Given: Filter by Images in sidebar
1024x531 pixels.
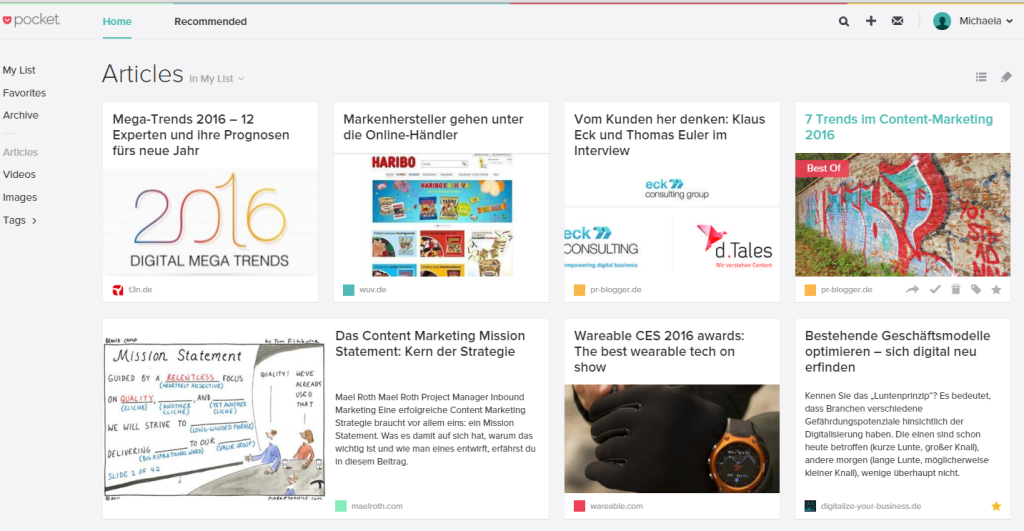Looking at the screenshot, I should [x=20, y=197].
